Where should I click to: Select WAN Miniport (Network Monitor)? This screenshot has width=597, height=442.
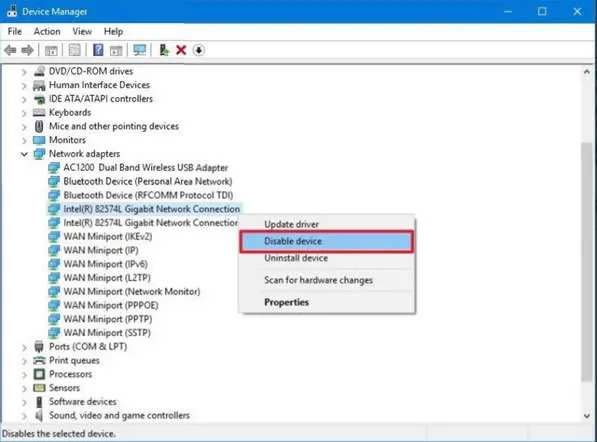coord(132,292)
